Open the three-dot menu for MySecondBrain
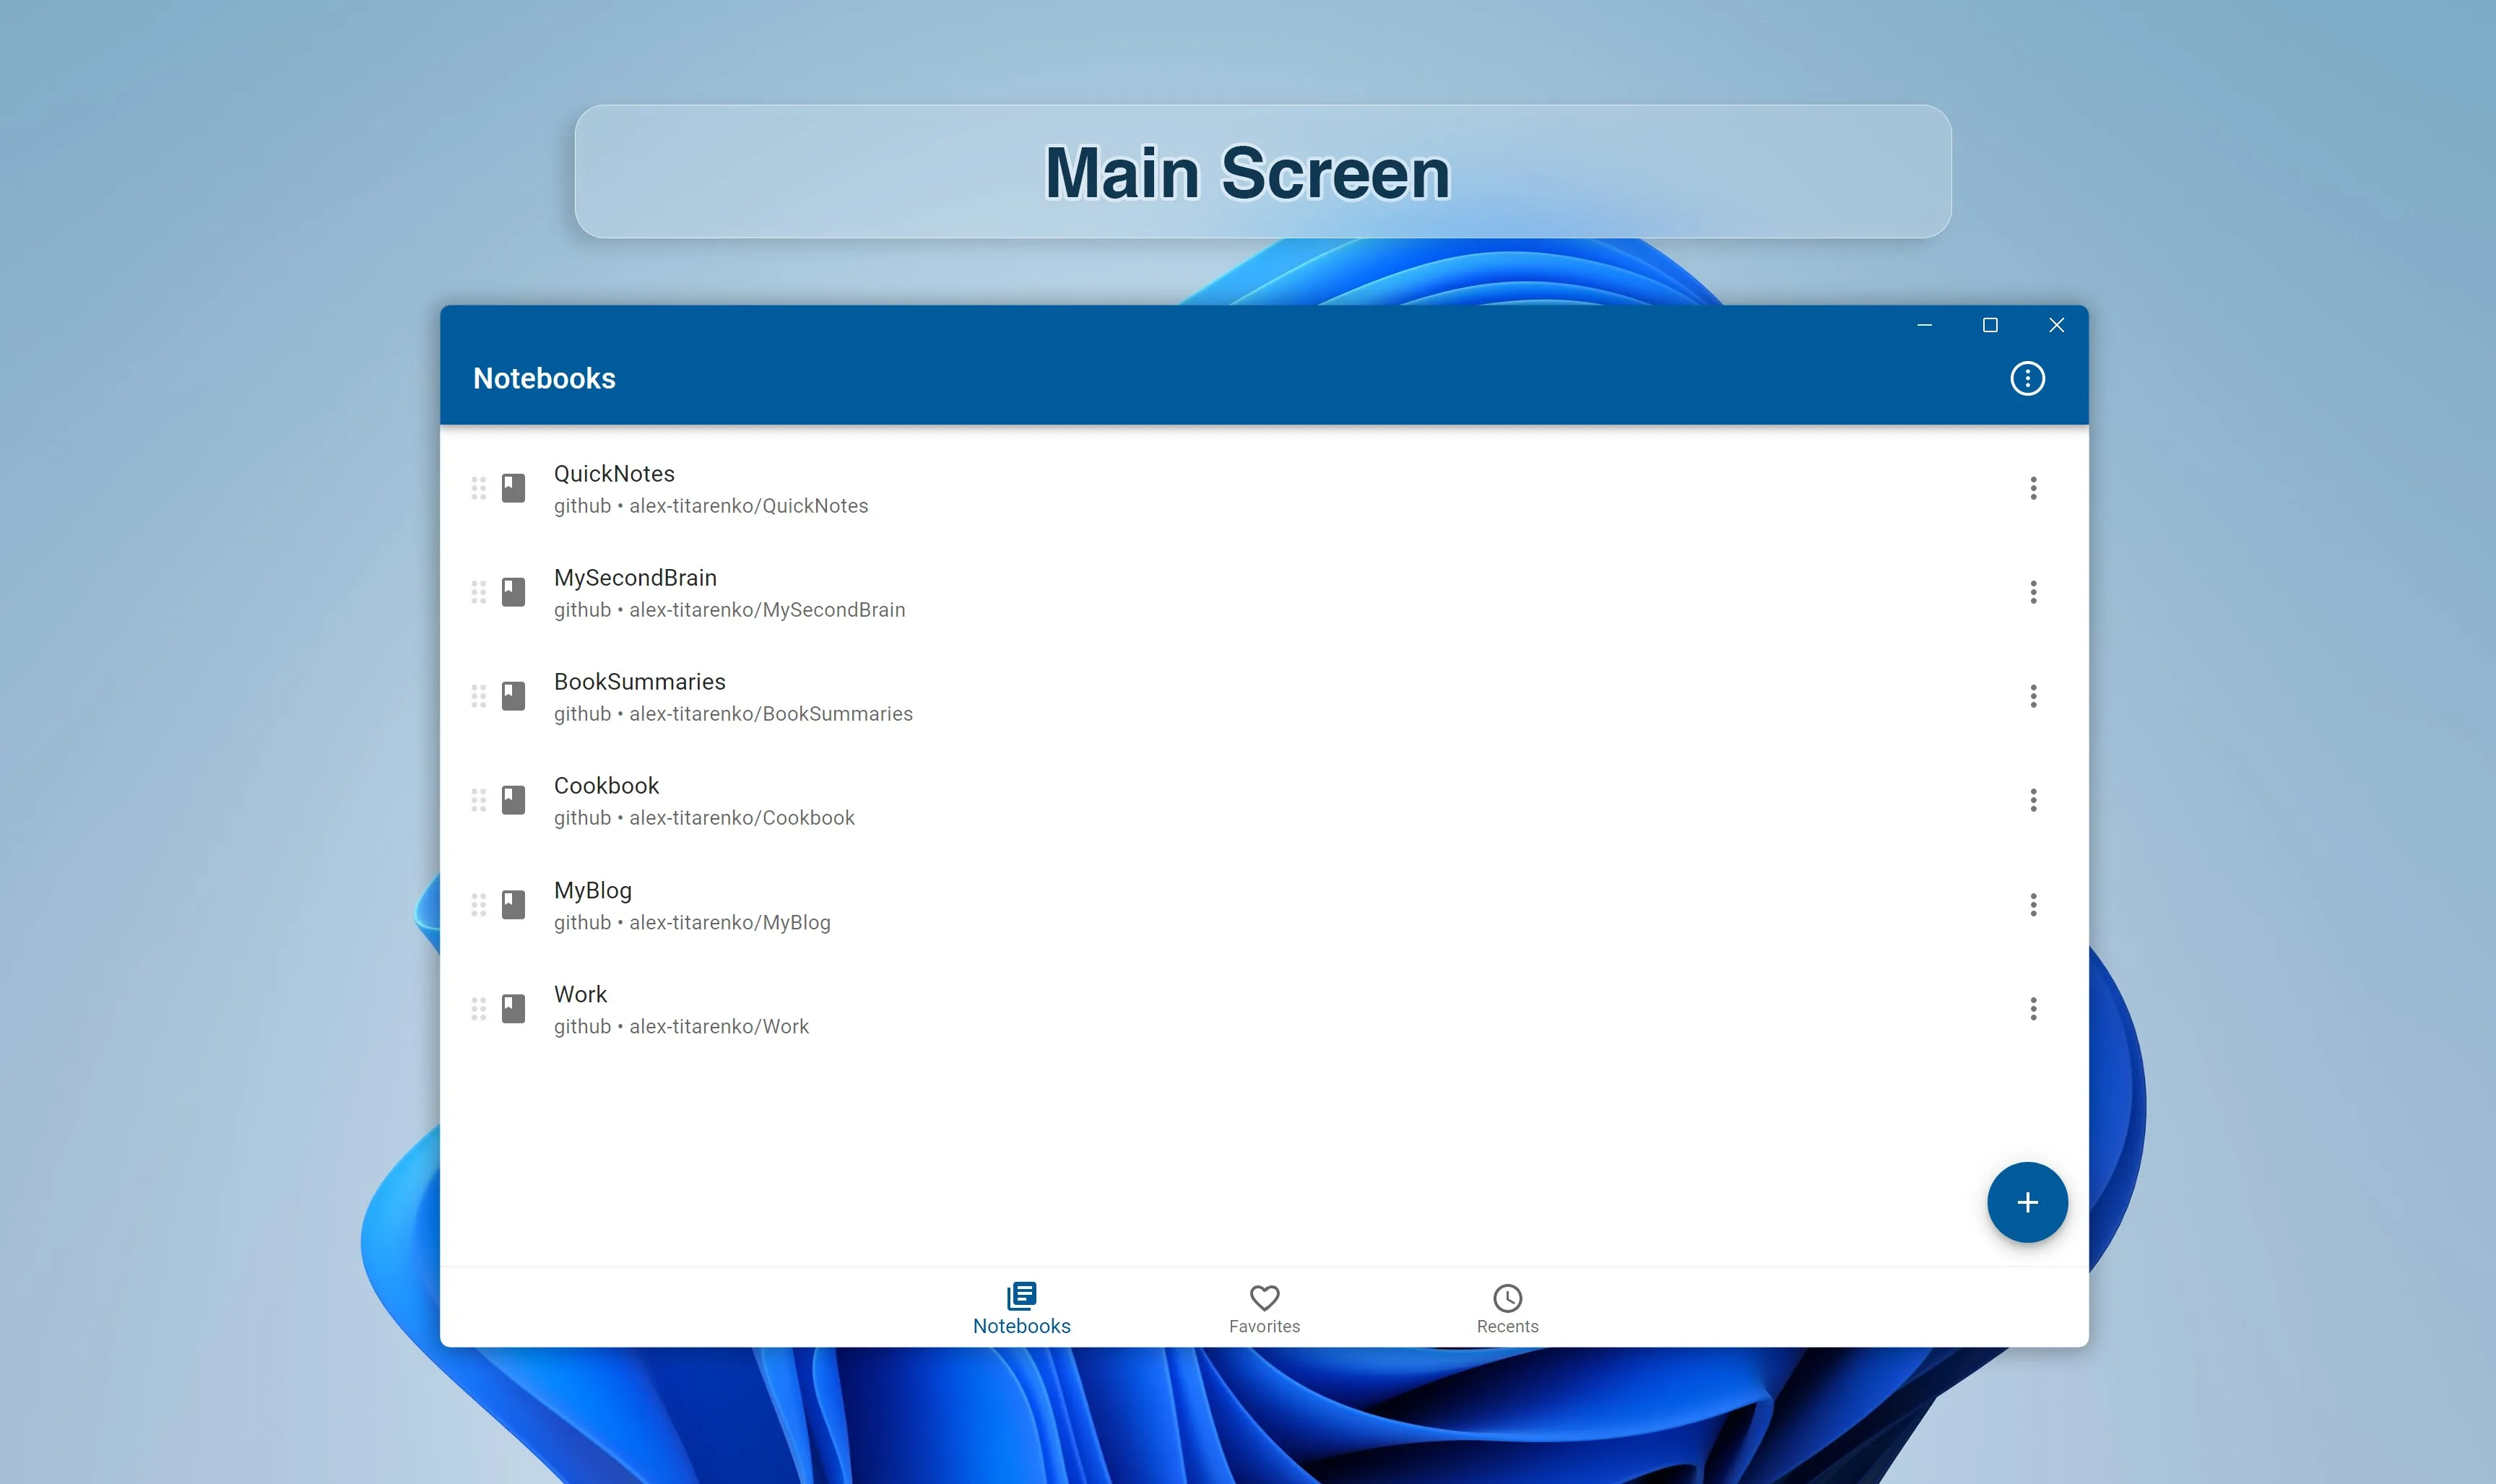The image size is (2496, 1484). click(x=2033, y=592)
